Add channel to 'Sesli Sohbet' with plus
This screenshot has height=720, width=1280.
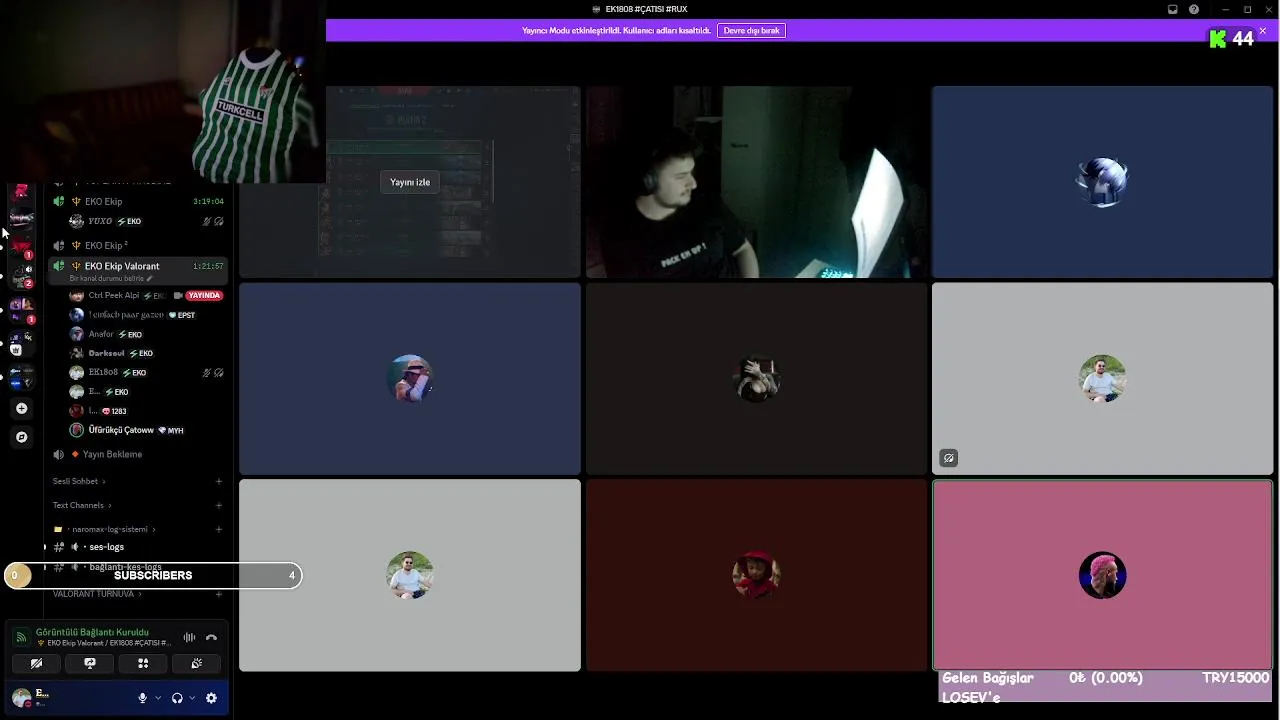pos(219,481)
